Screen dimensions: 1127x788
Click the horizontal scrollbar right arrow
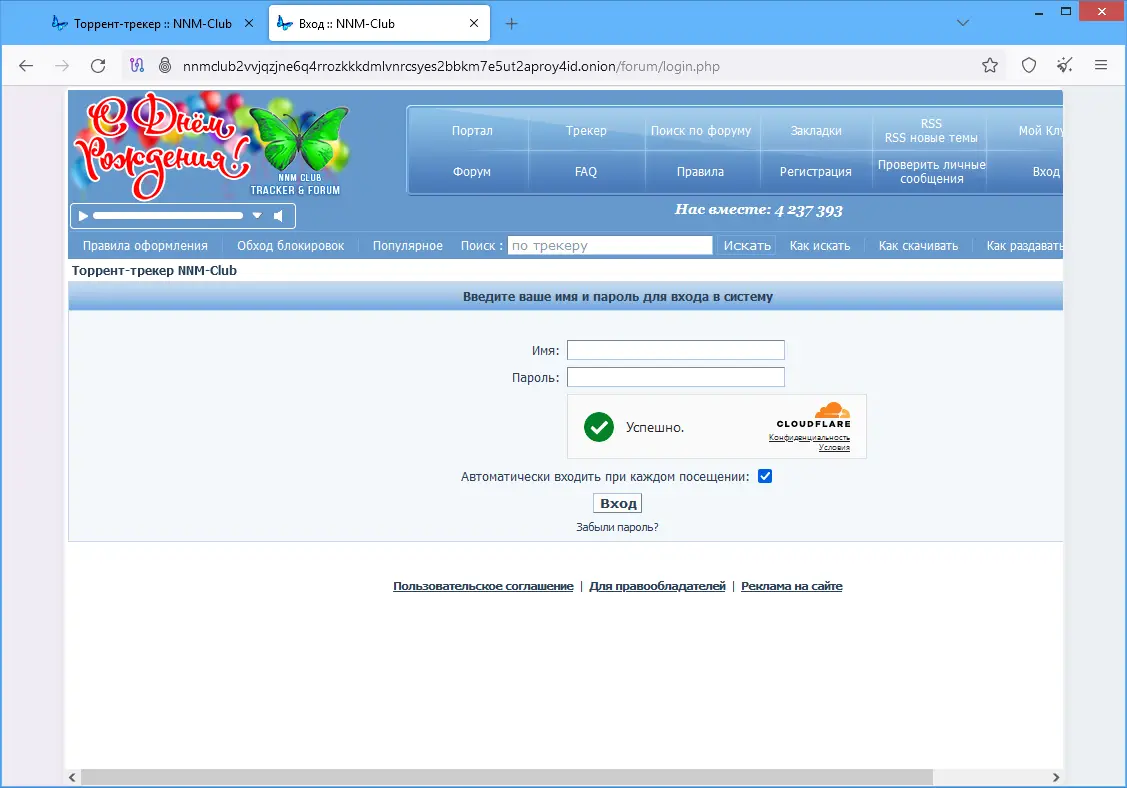1055,777
